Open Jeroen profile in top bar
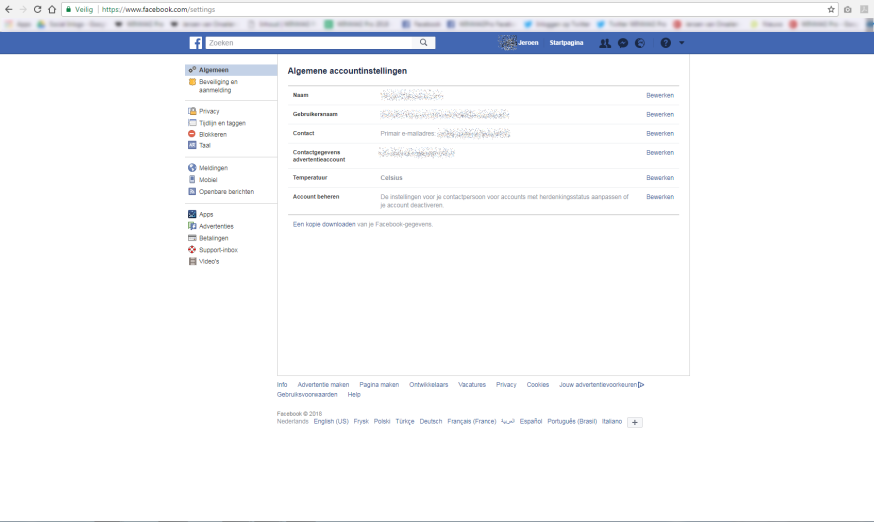The width and height of the screenshot is (874, 522). (519, 43)
